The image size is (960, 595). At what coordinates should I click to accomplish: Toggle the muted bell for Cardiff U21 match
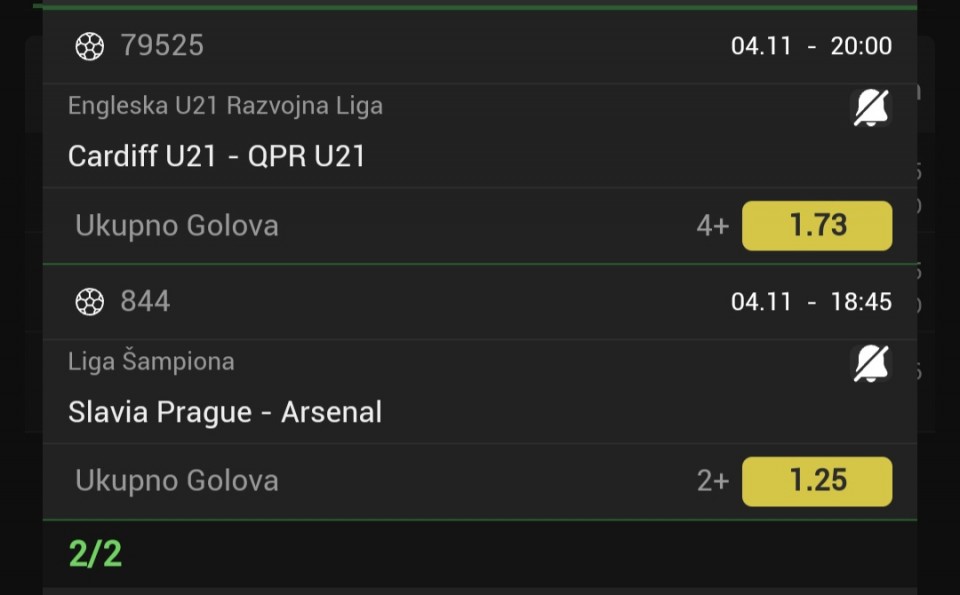pos(870,107)
